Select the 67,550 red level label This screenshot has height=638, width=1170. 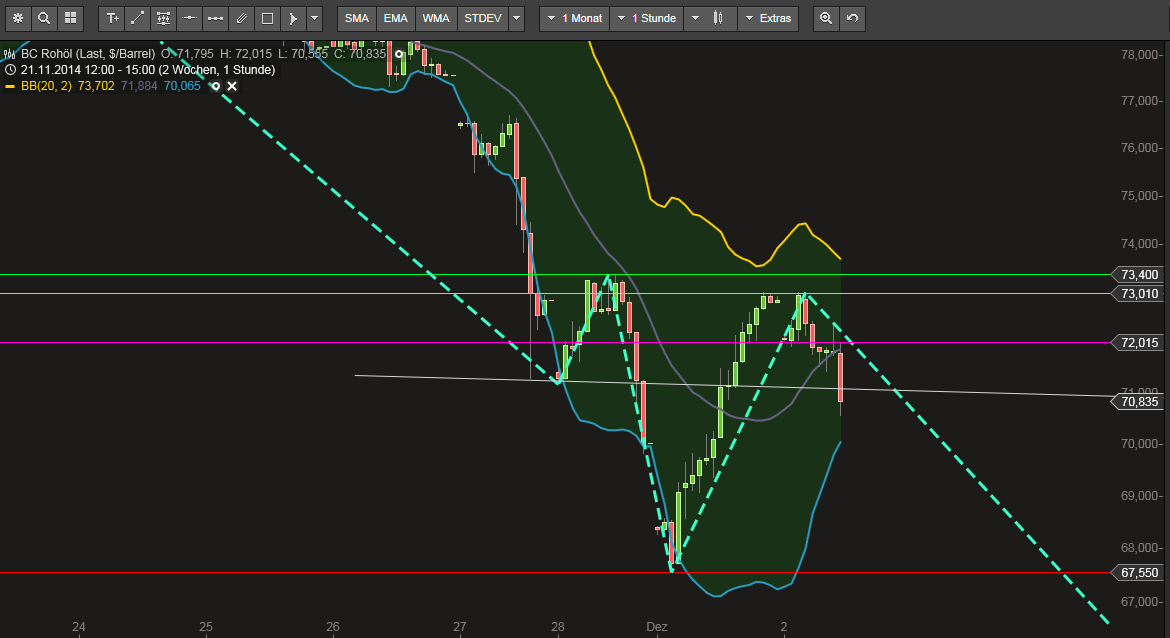coord(1139,572)
